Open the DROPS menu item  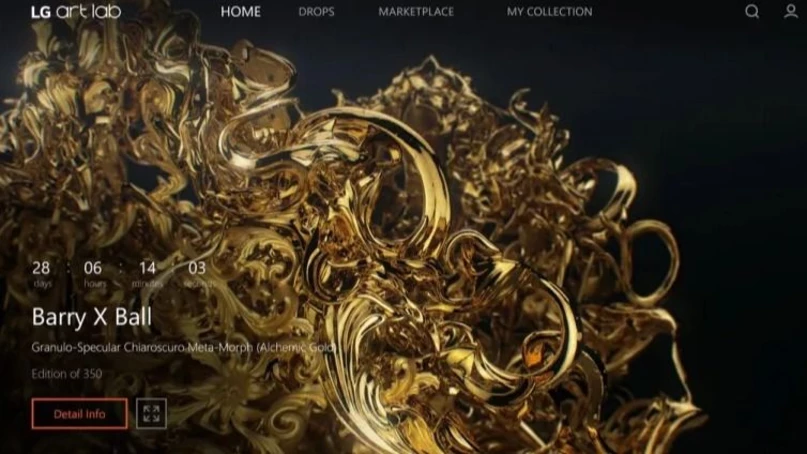tap(317, 11)
